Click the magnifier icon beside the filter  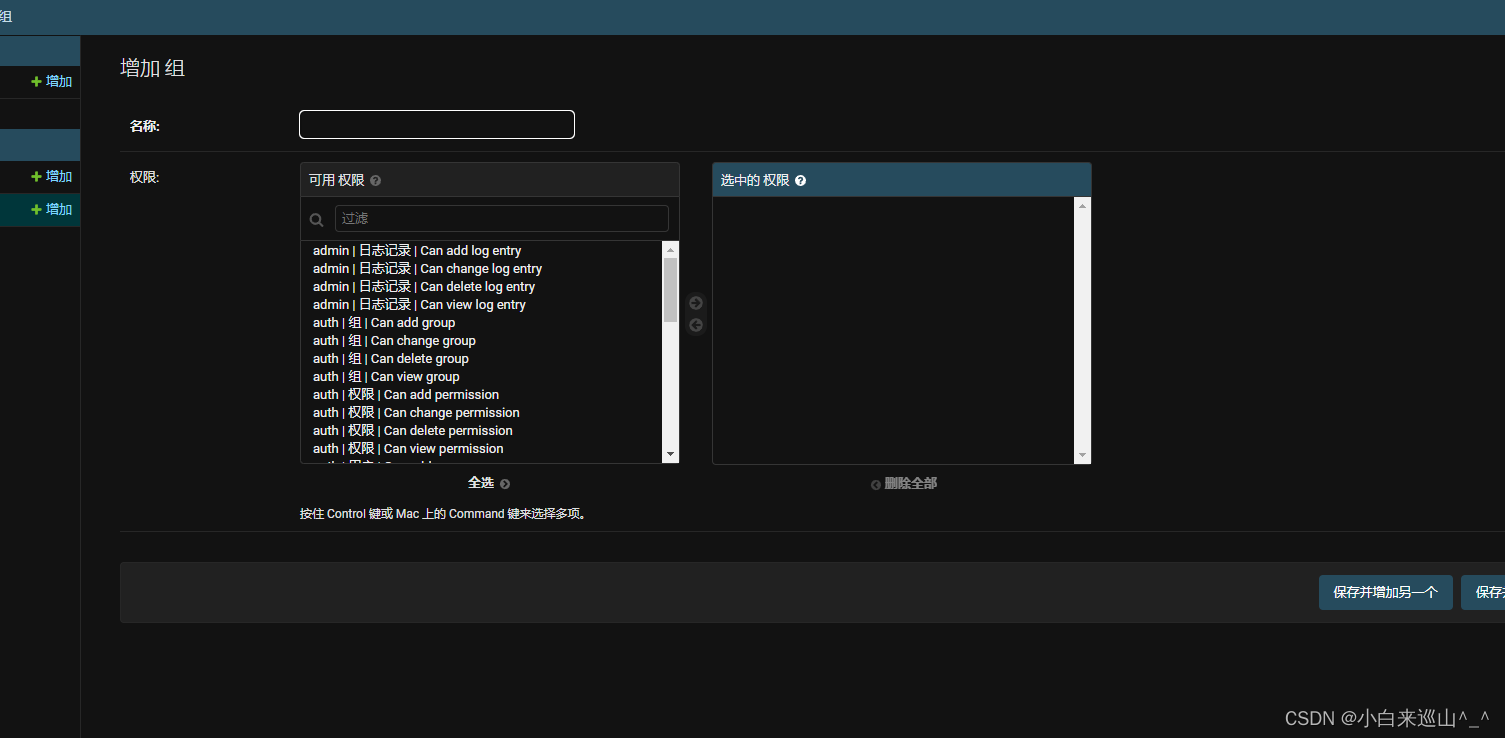(317, 220)
